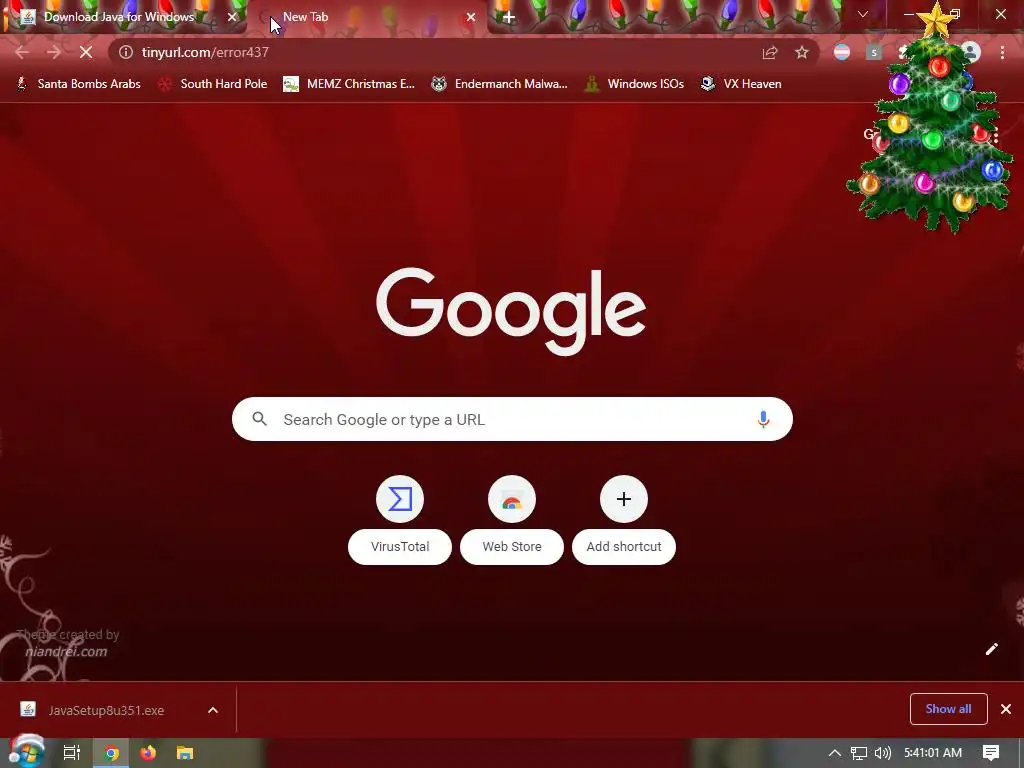Show hidden system tray icons
This screenshot has height=768, width=1024.
[x=835, y=753]
